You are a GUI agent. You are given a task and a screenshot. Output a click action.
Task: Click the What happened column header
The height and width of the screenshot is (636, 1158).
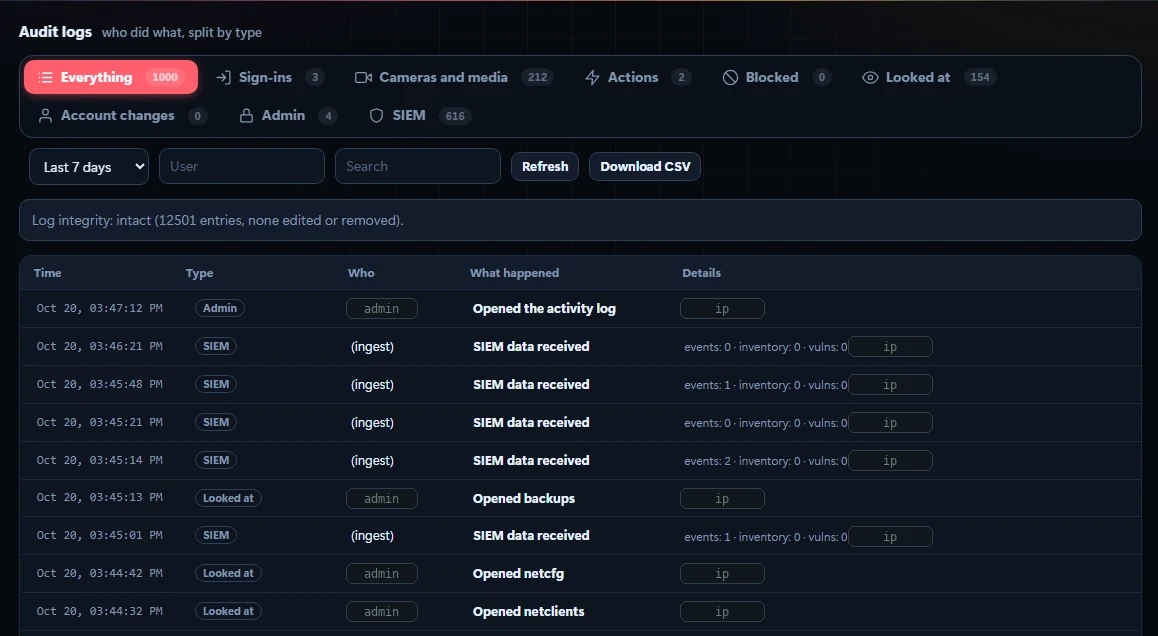[x=514, y=273]
